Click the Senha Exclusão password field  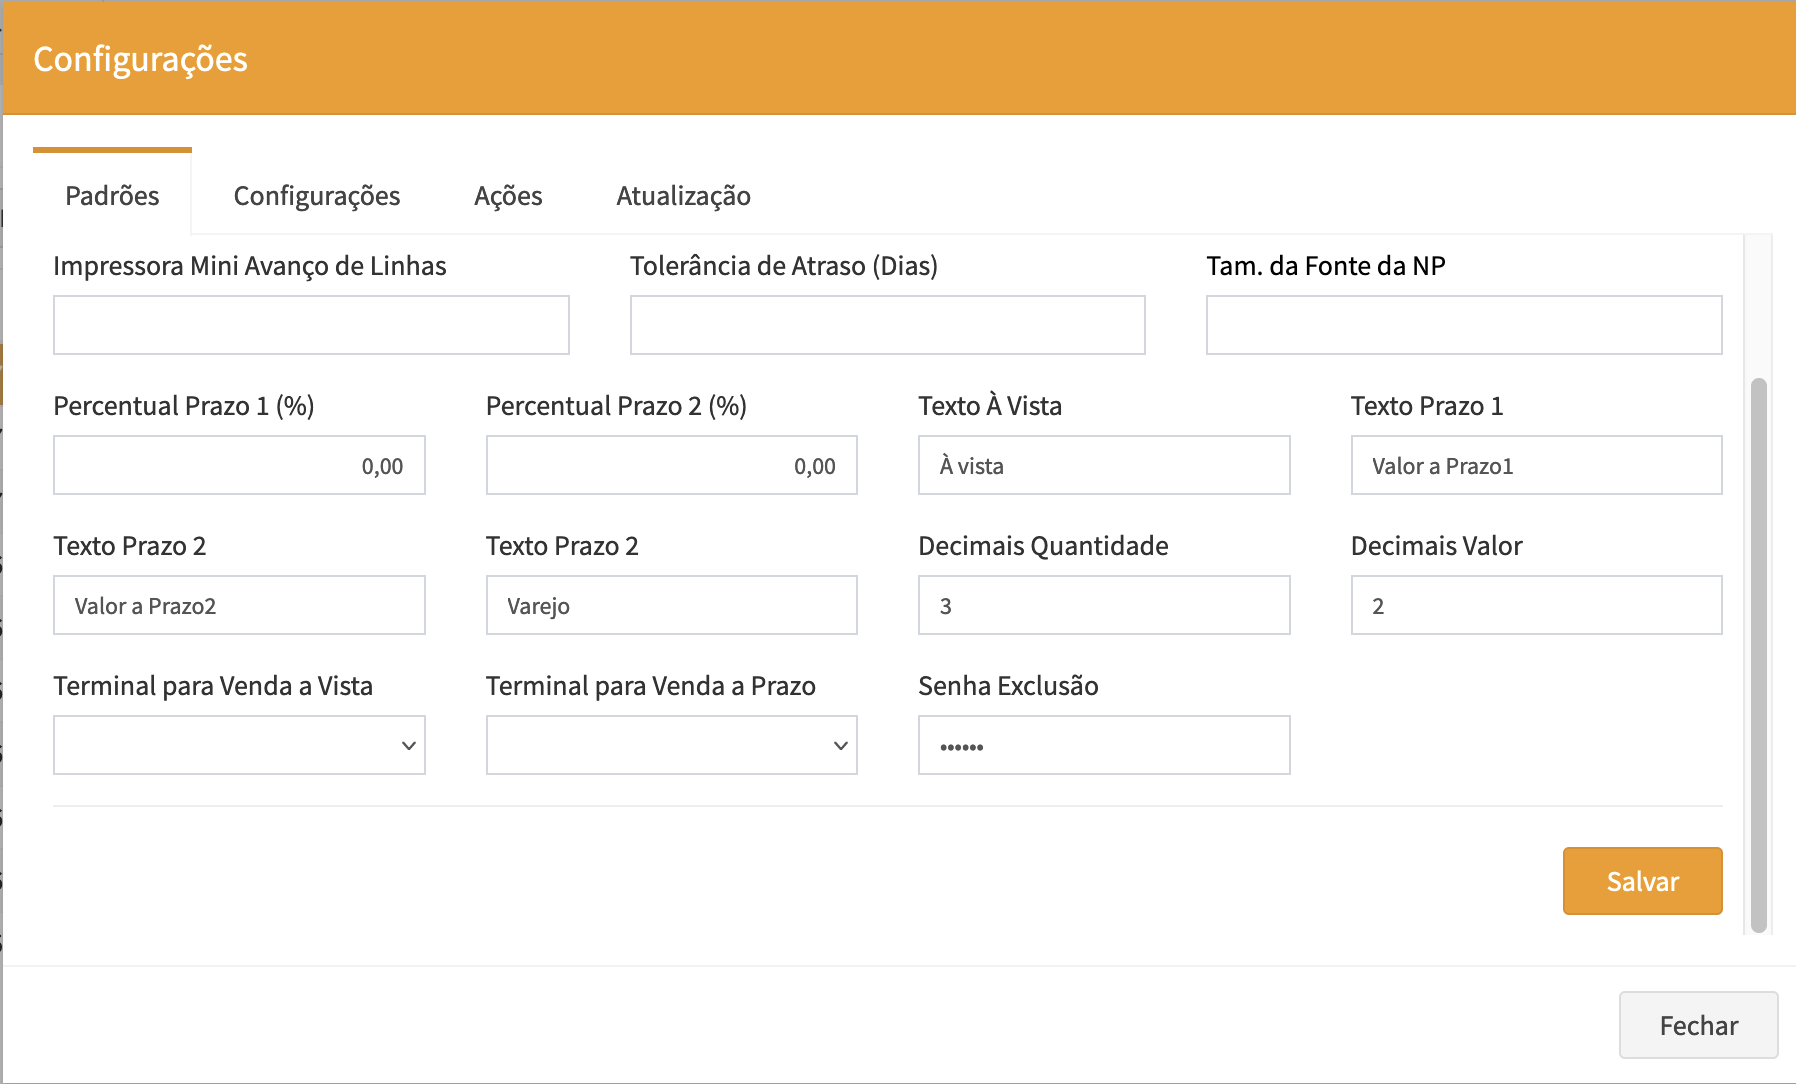click(1103, 745)
